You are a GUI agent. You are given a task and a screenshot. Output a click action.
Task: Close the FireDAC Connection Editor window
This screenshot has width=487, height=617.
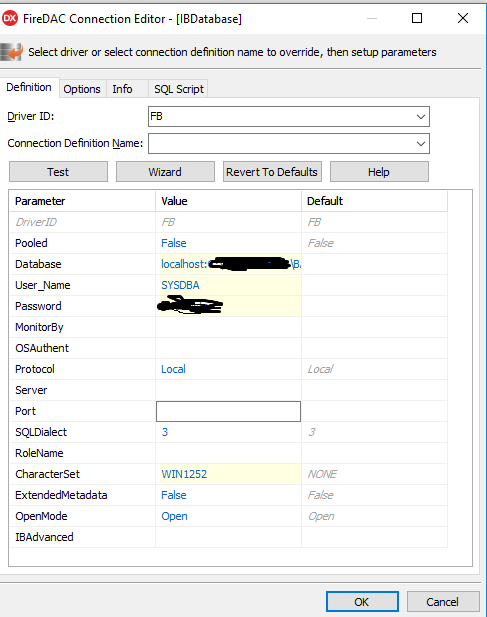click(x=463, y=18)
